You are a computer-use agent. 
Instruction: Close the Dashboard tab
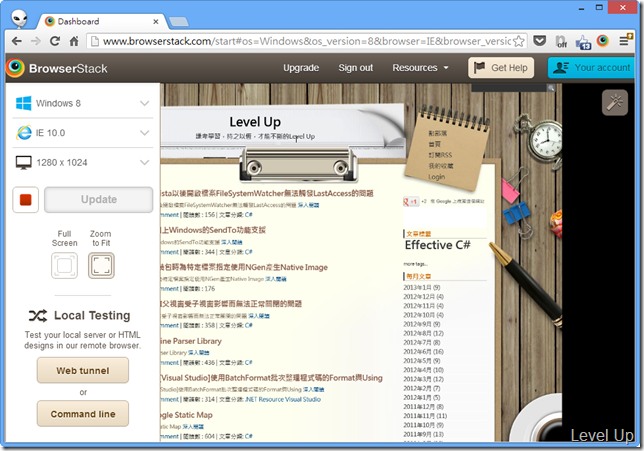pos(156,21)
